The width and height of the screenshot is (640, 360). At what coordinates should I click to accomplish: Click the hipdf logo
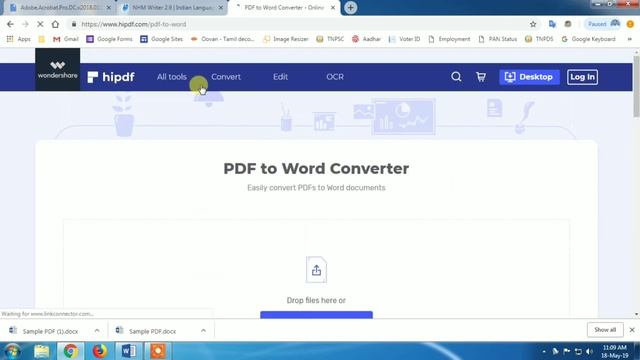(111, 77)
